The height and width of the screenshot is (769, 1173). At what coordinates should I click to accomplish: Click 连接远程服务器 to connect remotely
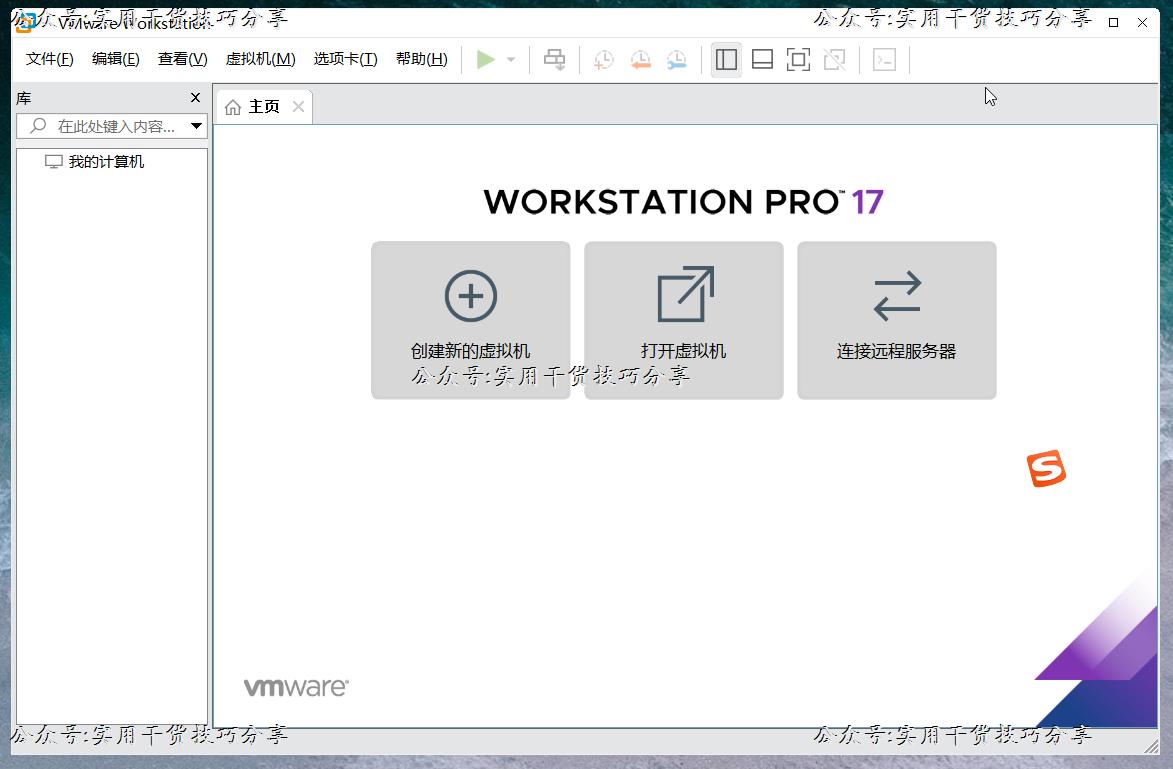pyautogui.click(x=896, y=320)
